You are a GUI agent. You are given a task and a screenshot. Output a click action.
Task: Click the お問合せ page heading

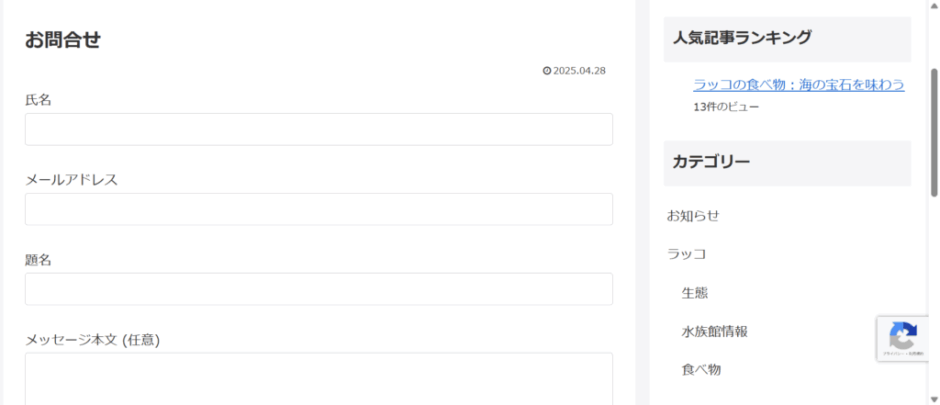(63, 40)
